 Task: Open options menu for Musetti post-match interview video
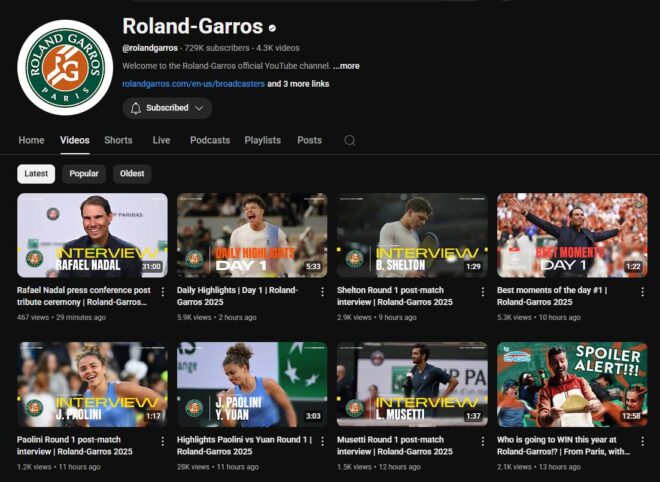[x=482, y=441]
